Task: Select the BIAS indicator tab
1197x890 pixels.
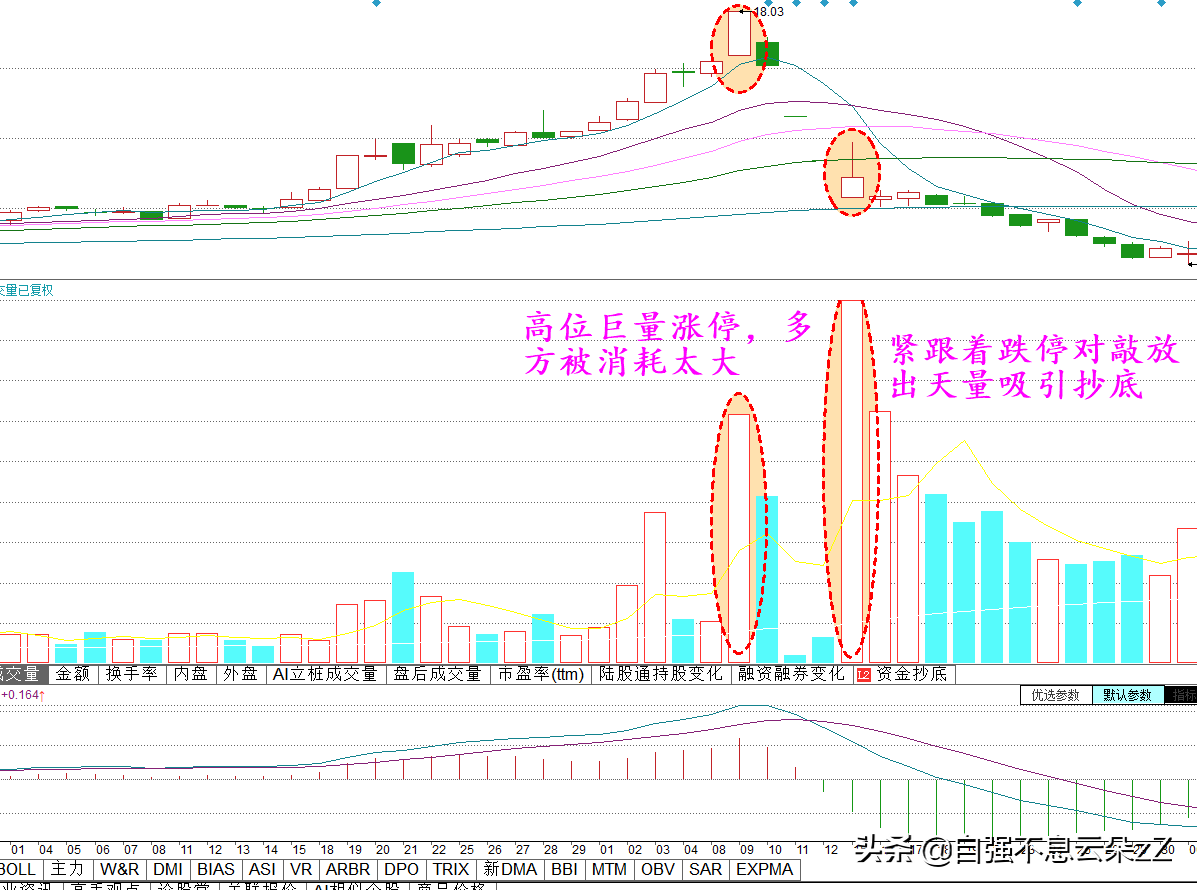Action: pos(216,869)
